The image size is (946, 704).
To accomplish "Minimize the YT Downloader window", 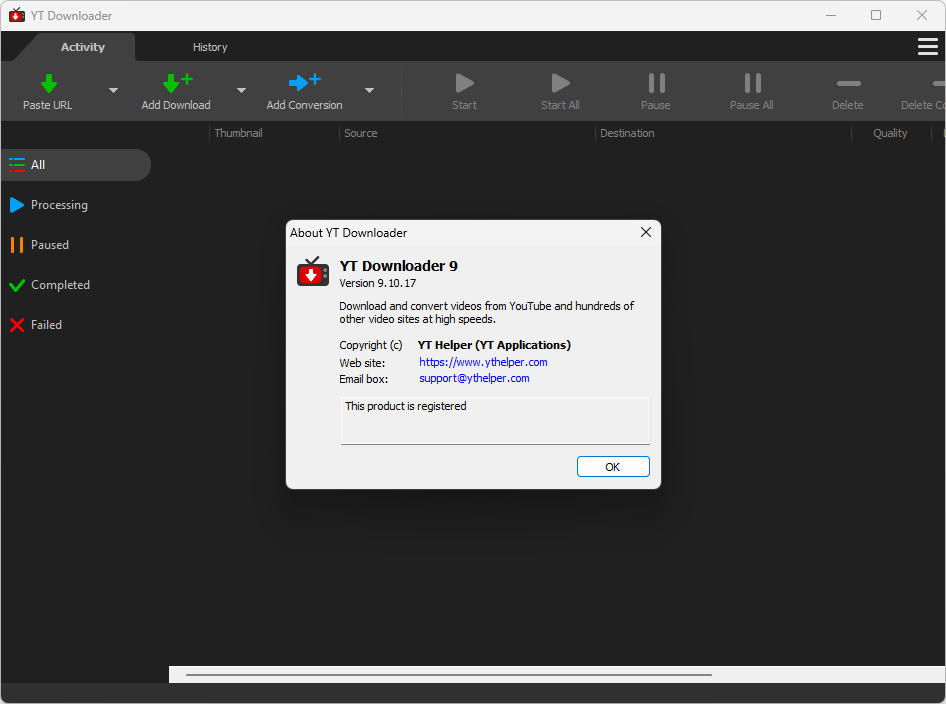I will click(831, 15).
